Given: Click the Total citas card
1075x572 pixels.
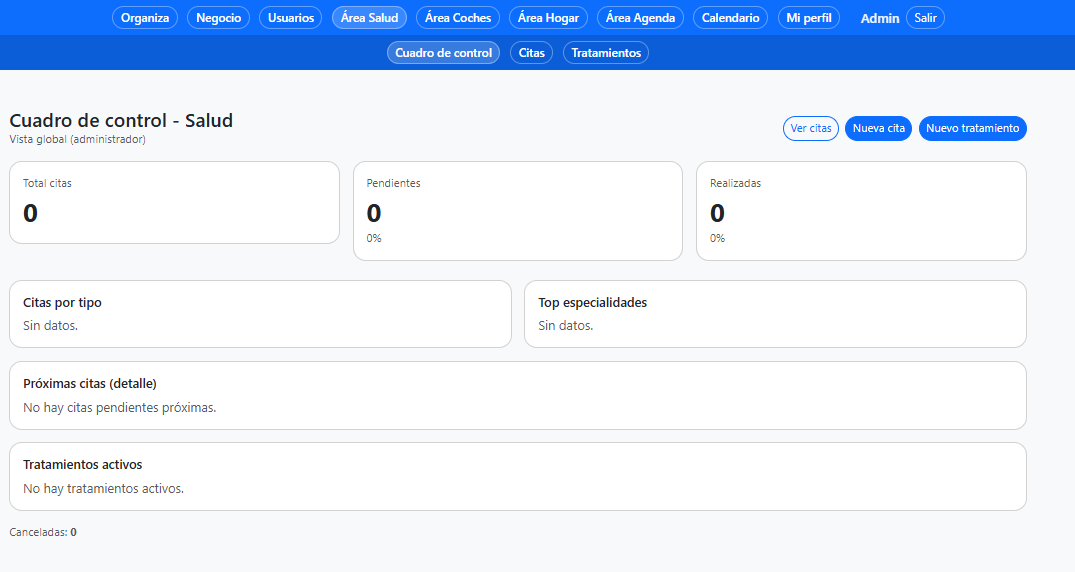Looking at the screenshot, I should coord(174,203).
